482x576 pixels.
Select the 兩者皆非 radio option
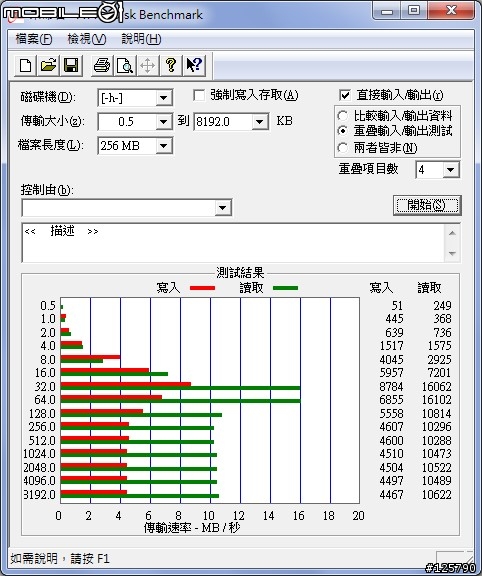tap(342, 148)
